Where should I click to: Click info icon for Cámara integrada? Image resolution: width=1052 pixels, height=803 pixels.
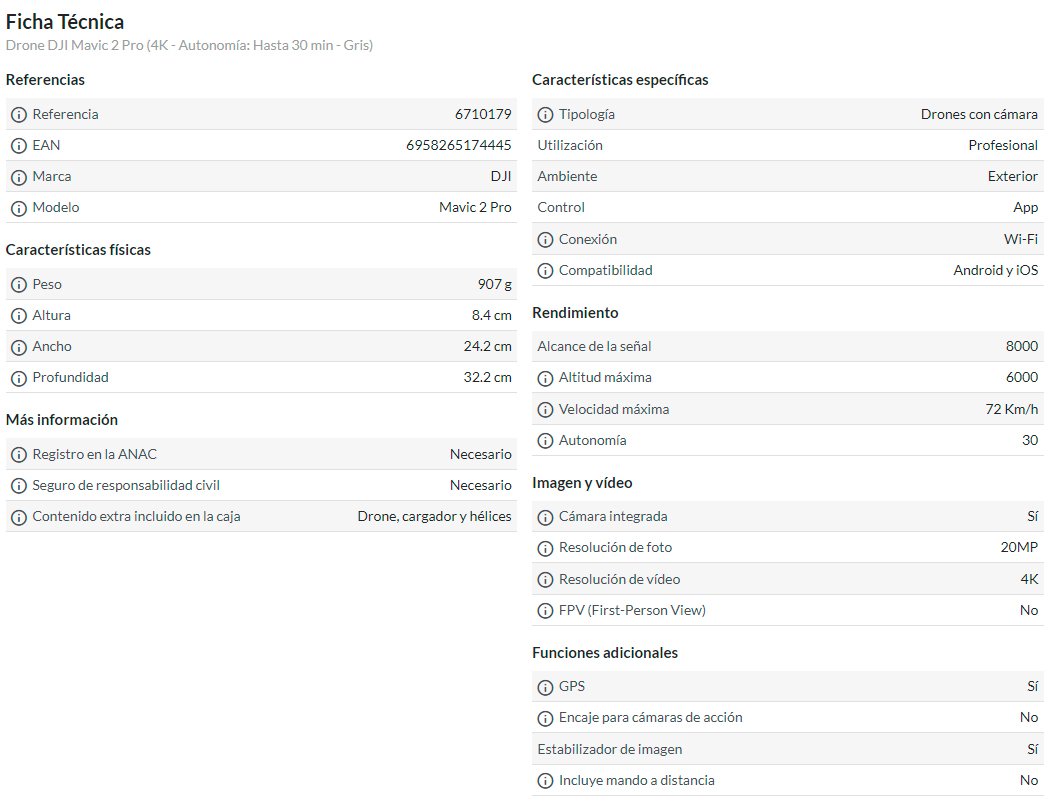(x=545, y=517)
